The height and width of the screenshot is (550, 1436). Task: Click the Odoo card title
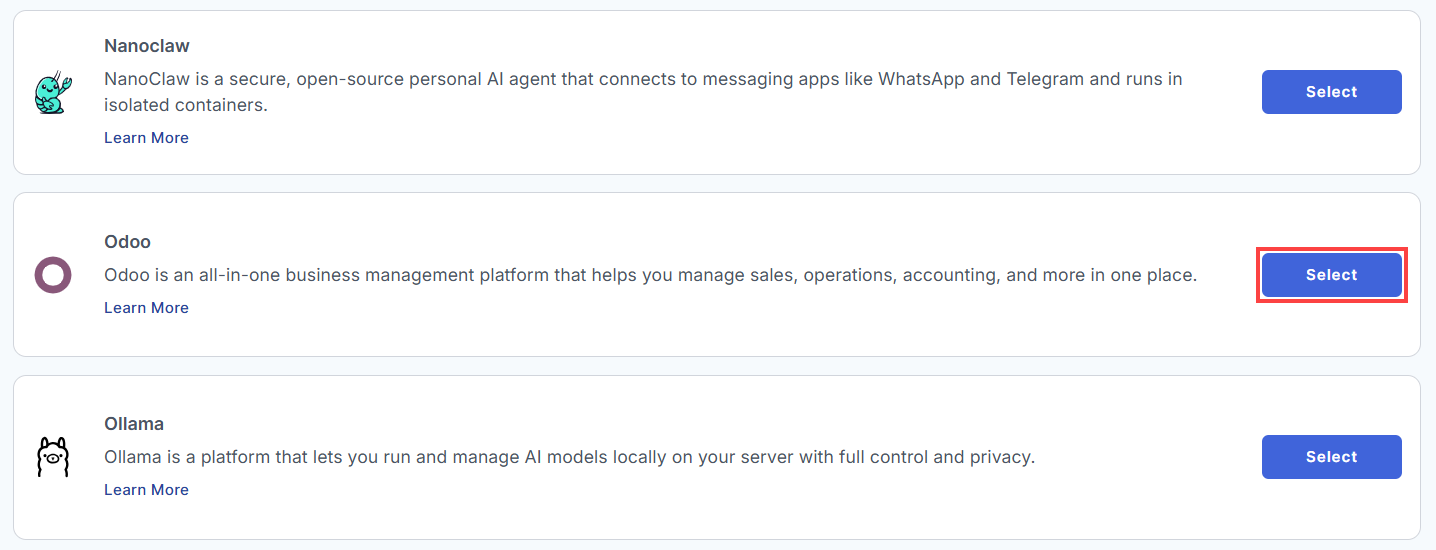pyautogui.click(x=127, y=242)
